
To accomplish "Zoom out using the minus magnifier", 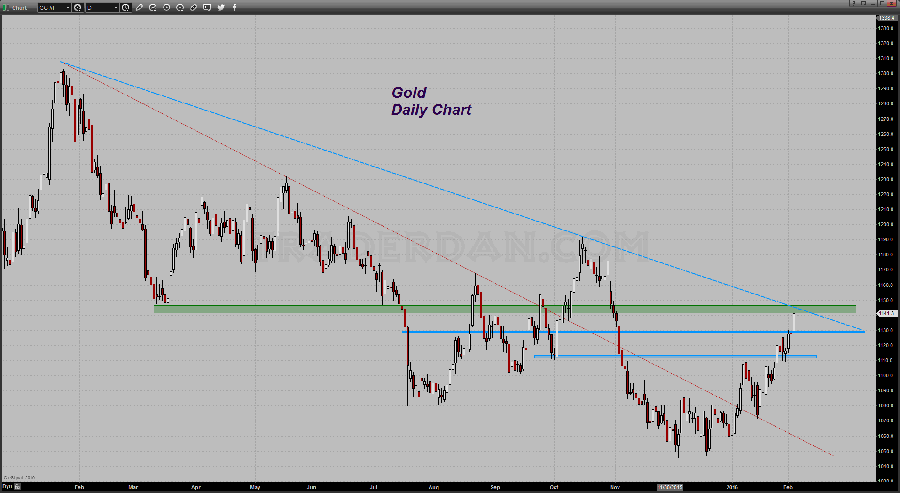I will (x=180, y=7).
